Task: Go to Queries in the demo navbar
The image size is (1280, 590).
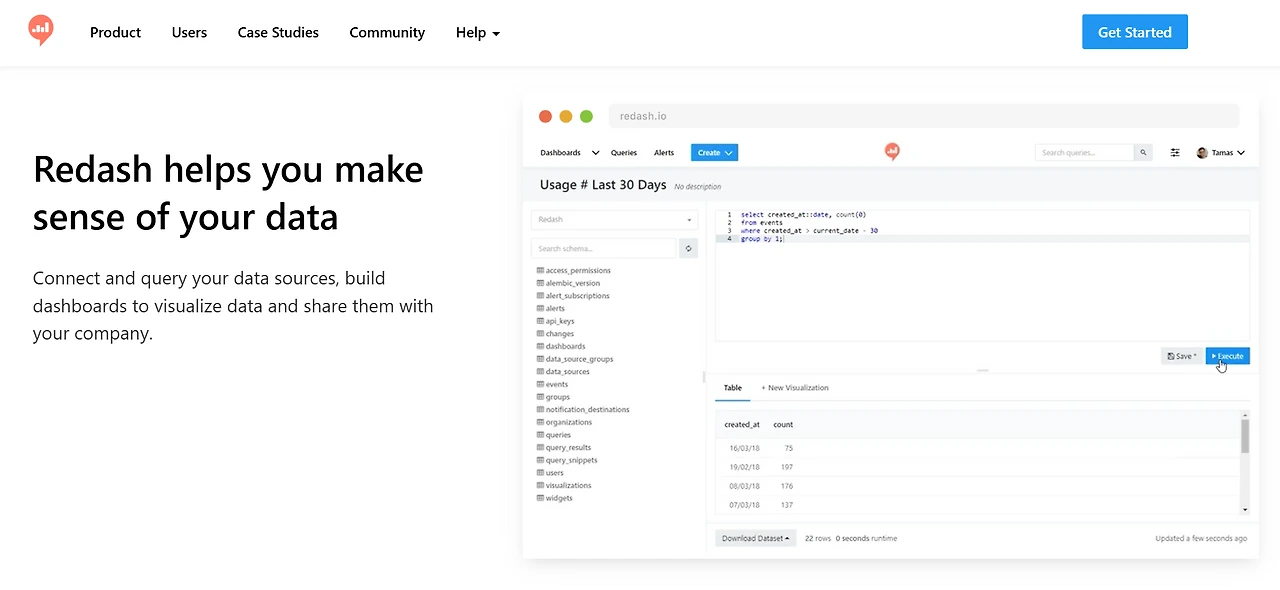Action: tap(624, 153)
